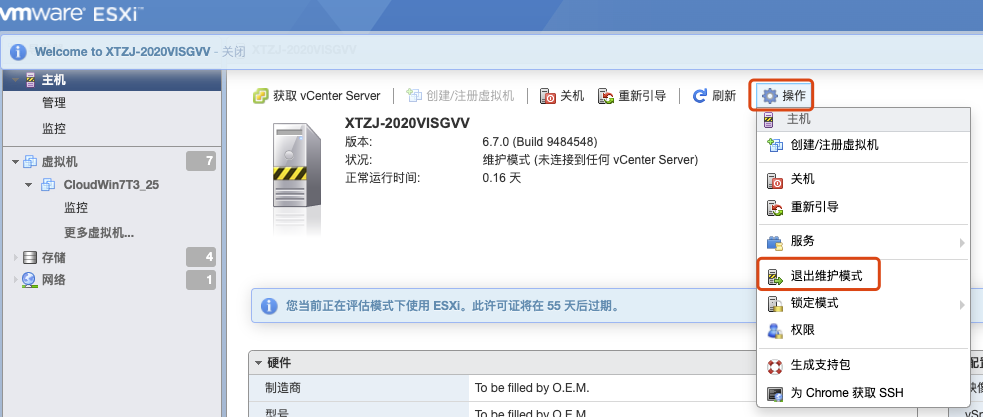Expand the 存储 tree node

point(16,258)
